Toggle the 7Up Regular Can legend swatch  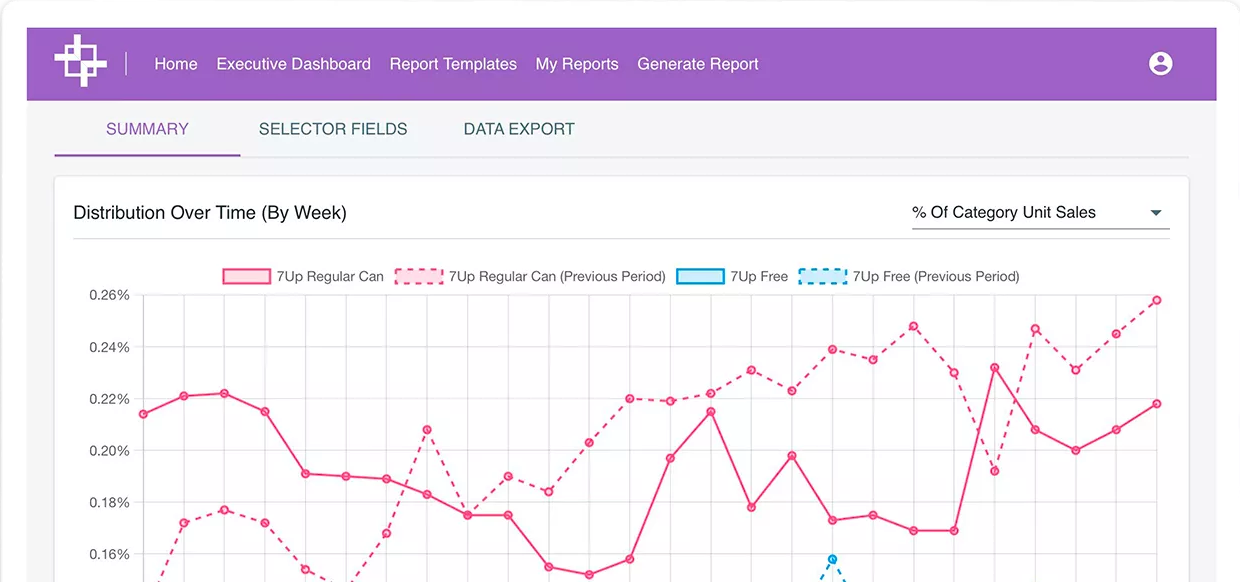click(246, 277)
